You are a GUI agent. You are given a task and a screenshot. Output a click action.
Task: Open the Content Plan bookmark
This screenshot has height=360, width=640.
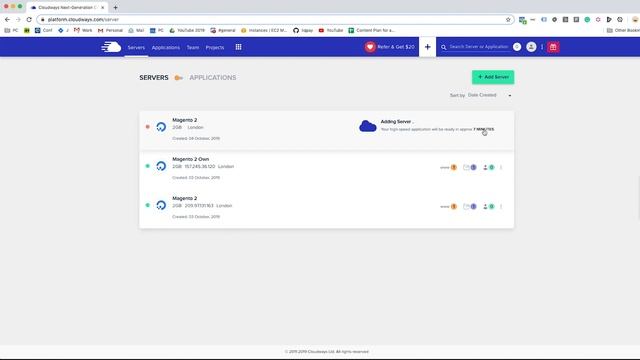(371, 30)
